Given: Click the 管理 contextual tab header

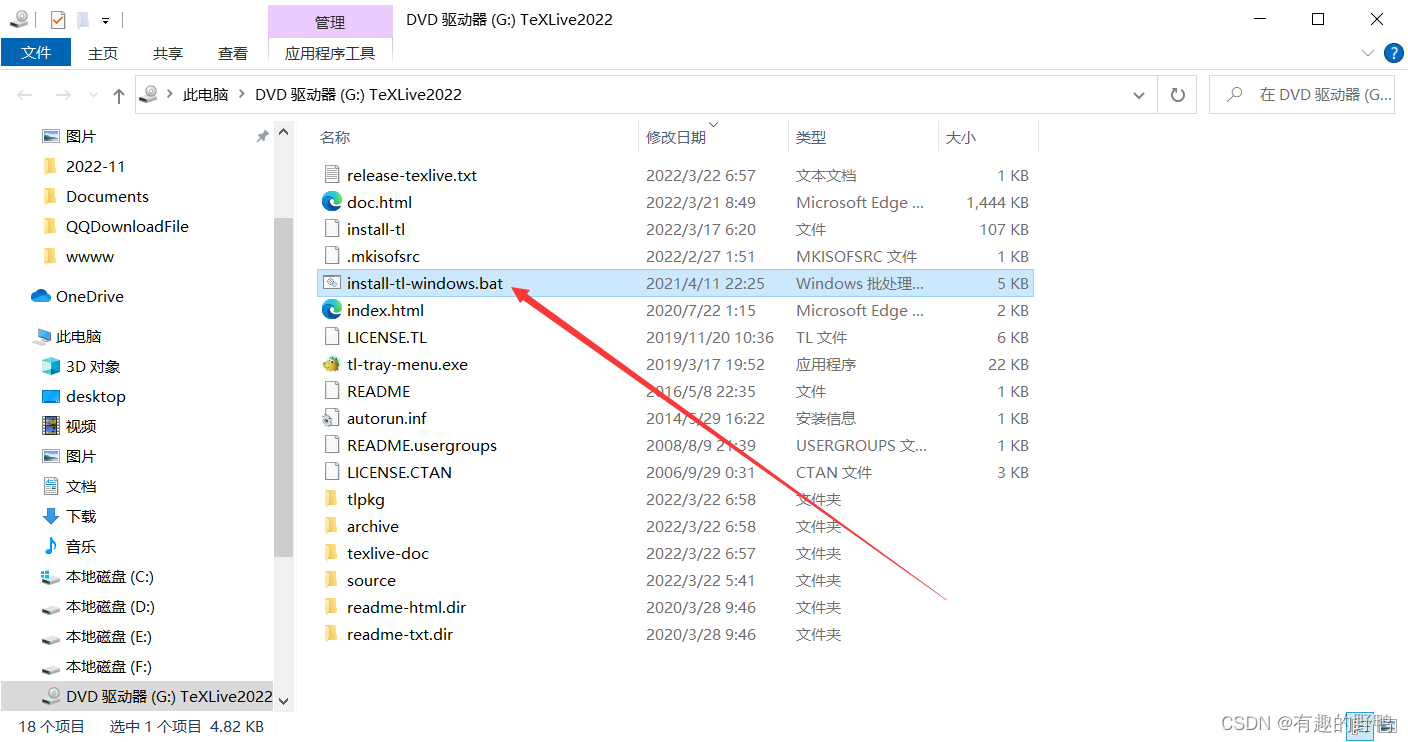Looking at the screenshot, I should (x=330, y=21).
